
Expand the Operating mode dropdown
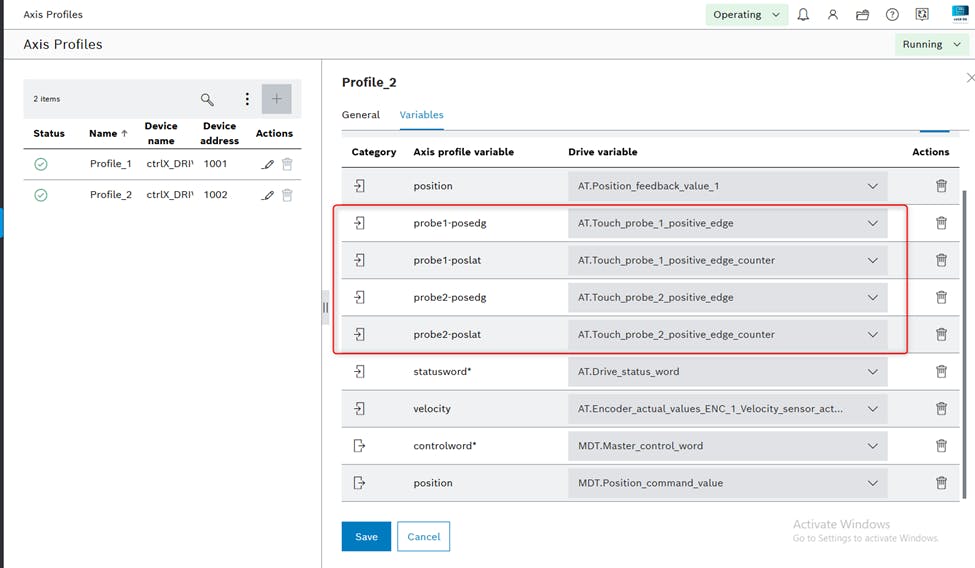pos(746,15)
